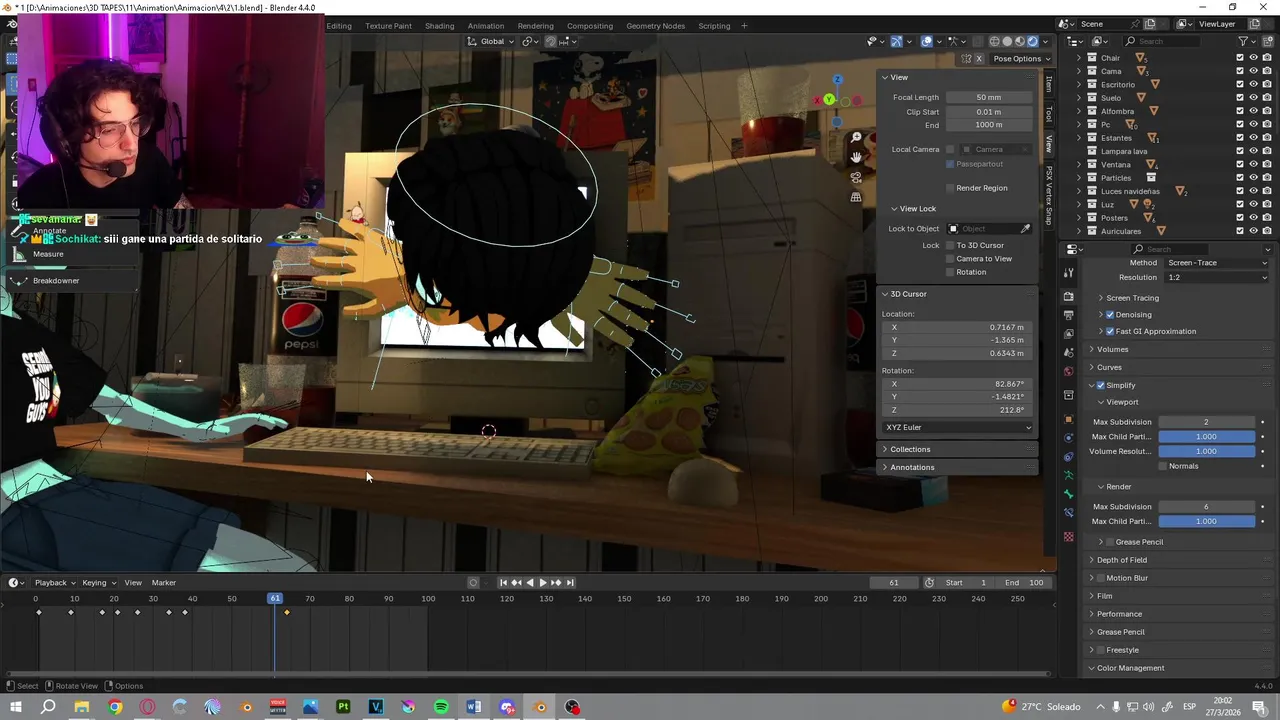Toggle auto keying record button
The width and height of the screenshot is (1280, 720).
[473, 583]
